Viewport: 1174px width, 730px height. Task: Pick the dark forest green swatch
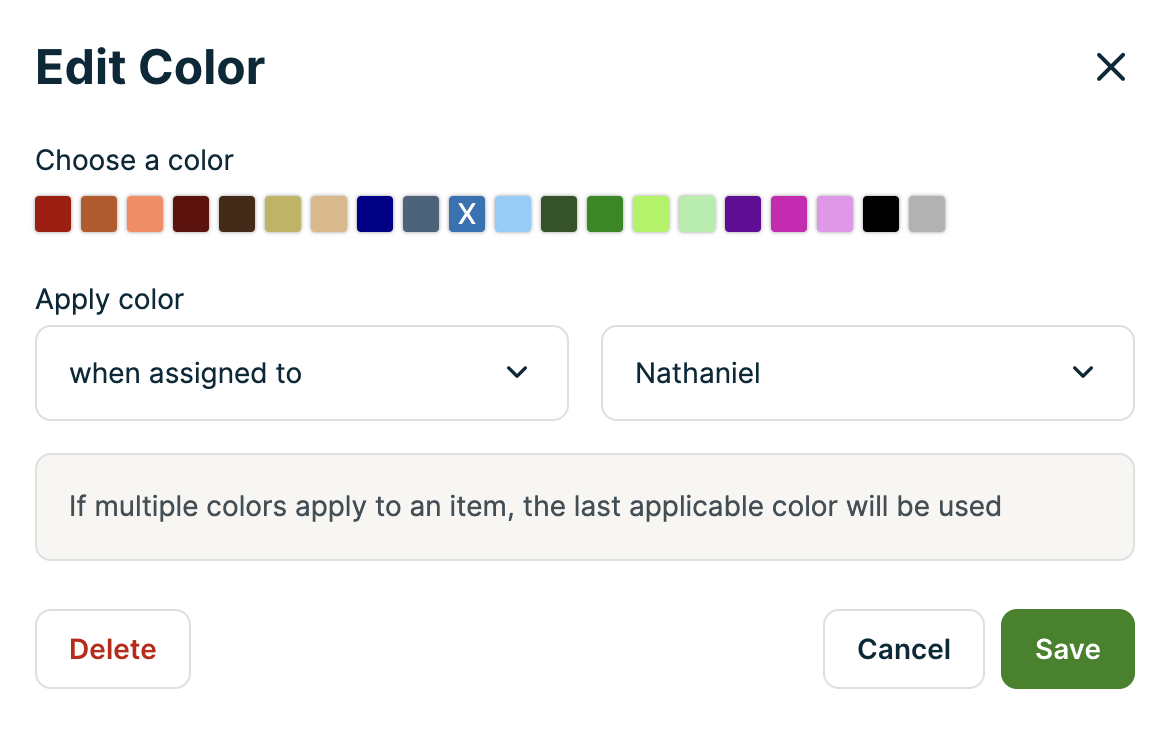click(x=559, y=213)
